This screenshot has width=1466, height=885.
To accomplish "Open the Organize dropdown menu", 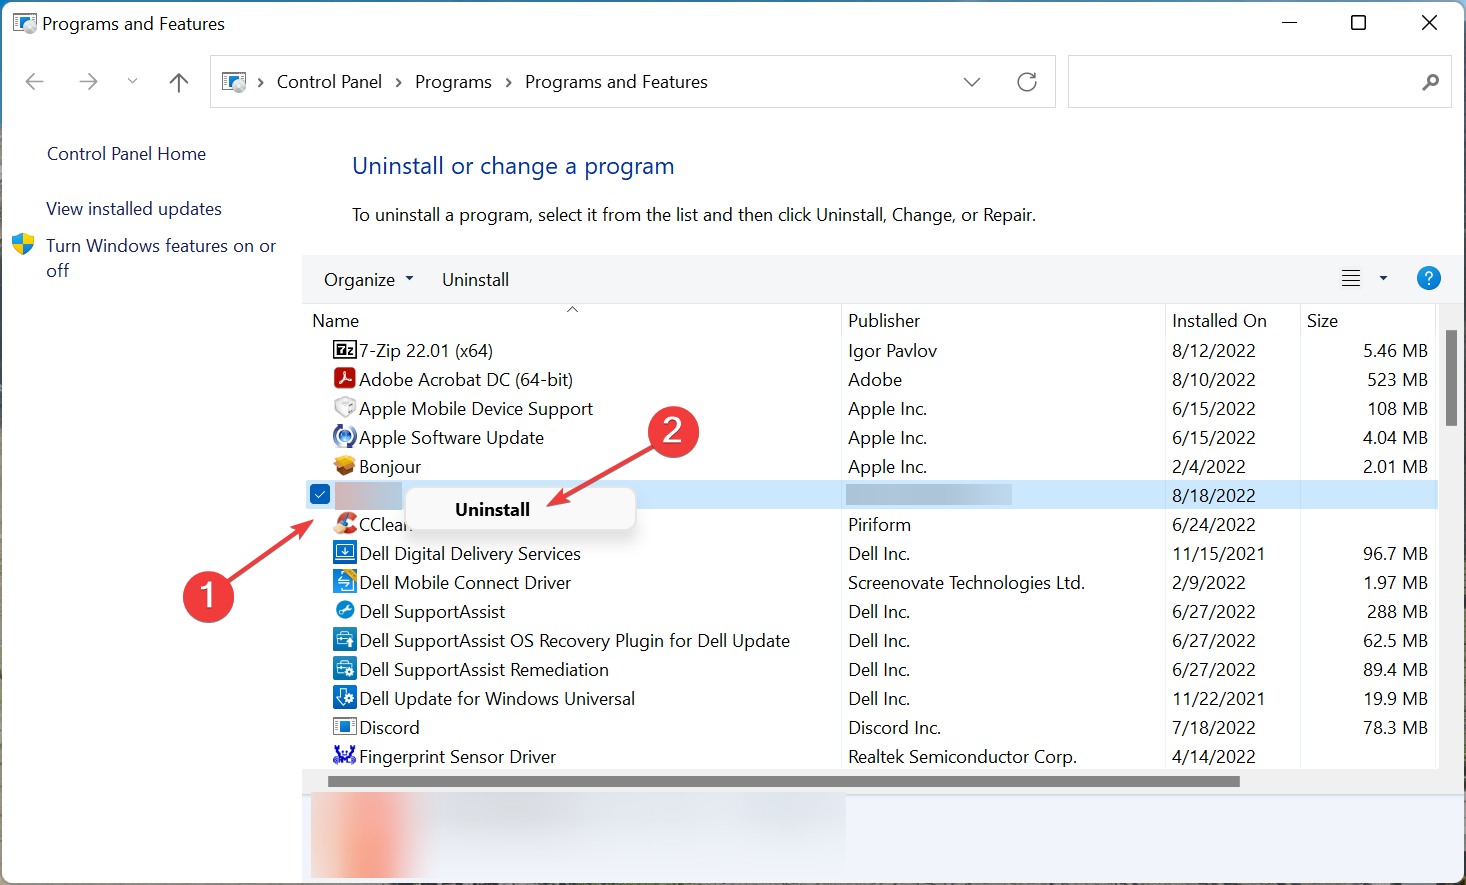I will coord(368,279).
